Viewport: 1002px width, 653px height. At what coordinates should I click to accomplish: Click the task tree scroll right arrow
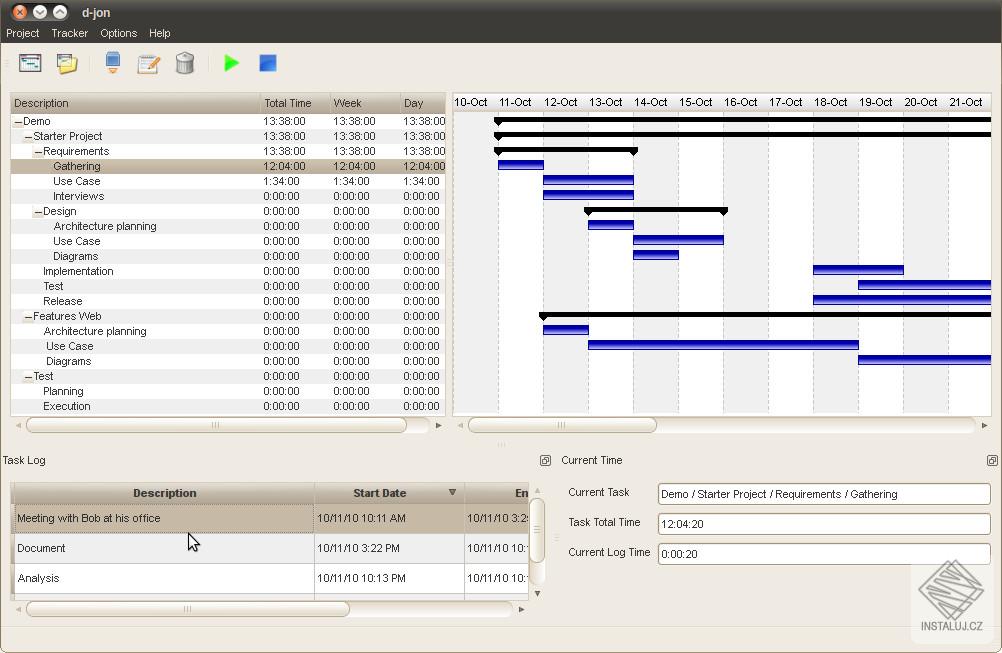(438, 425)
